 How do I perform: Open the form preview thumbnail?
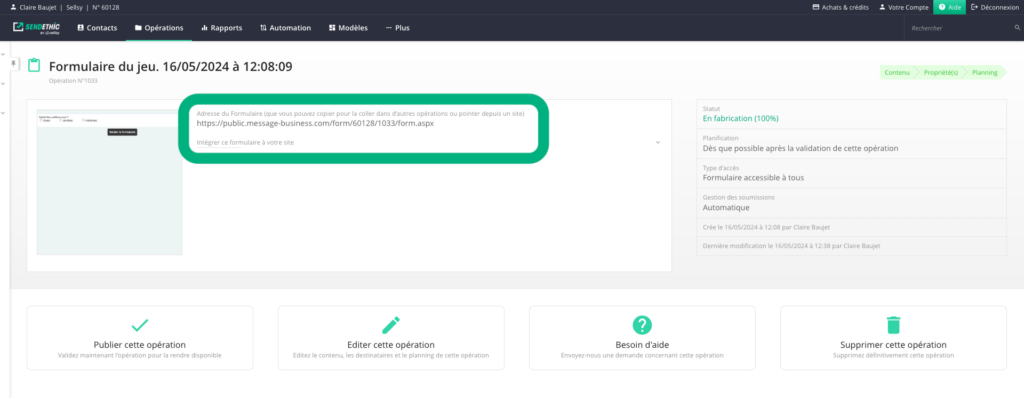(x=110, y=182)
